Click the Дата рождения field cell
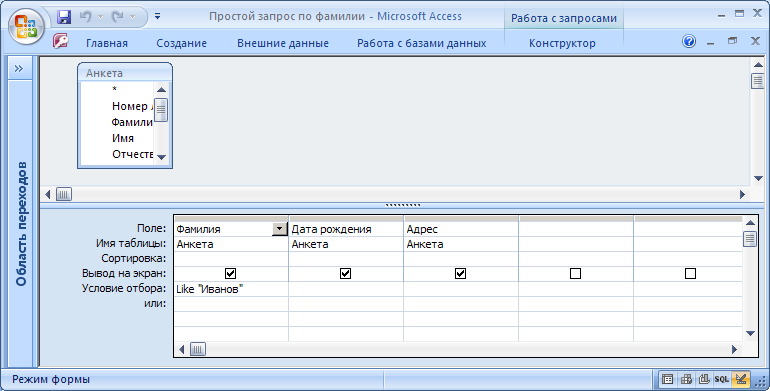Image resolution: width=770 pixels, height=391 pixels. click(346, 229)
